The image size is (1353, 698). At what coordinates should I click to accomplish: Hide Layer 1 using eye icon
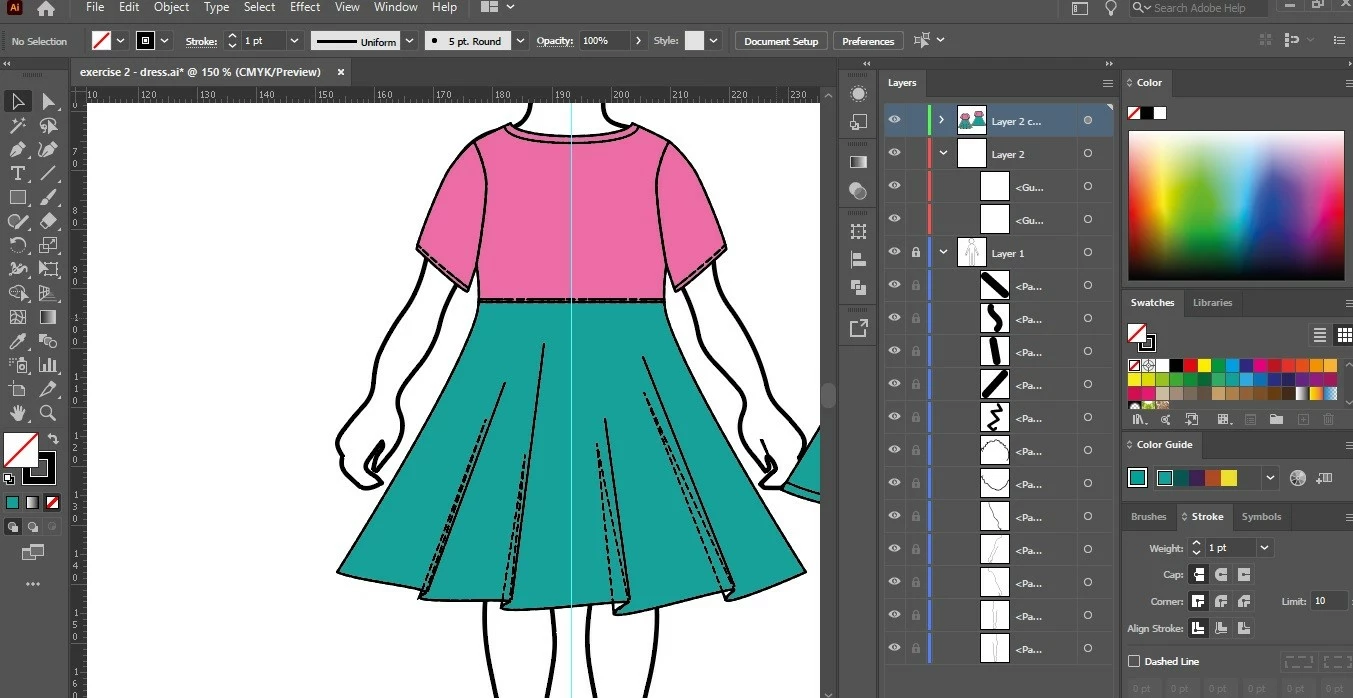click(894, 253)
